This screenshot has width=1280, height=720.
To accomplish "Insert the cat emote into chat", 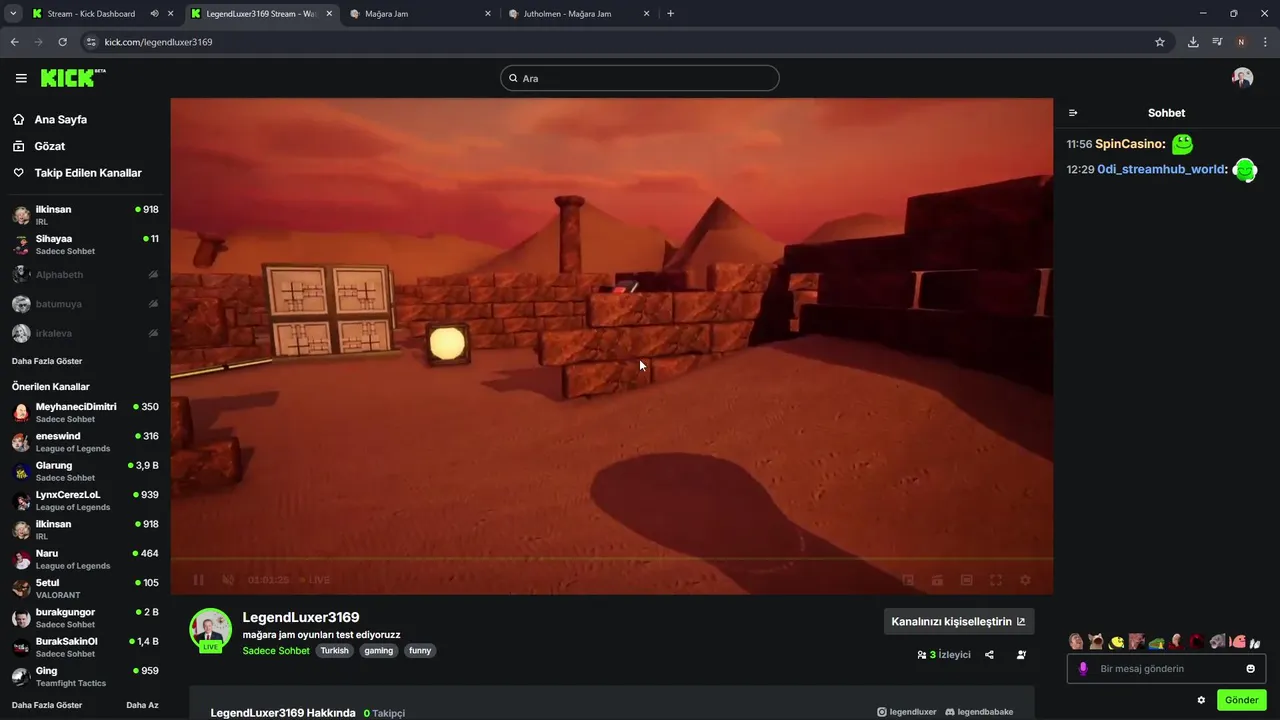I will [x=1096, y=642].
